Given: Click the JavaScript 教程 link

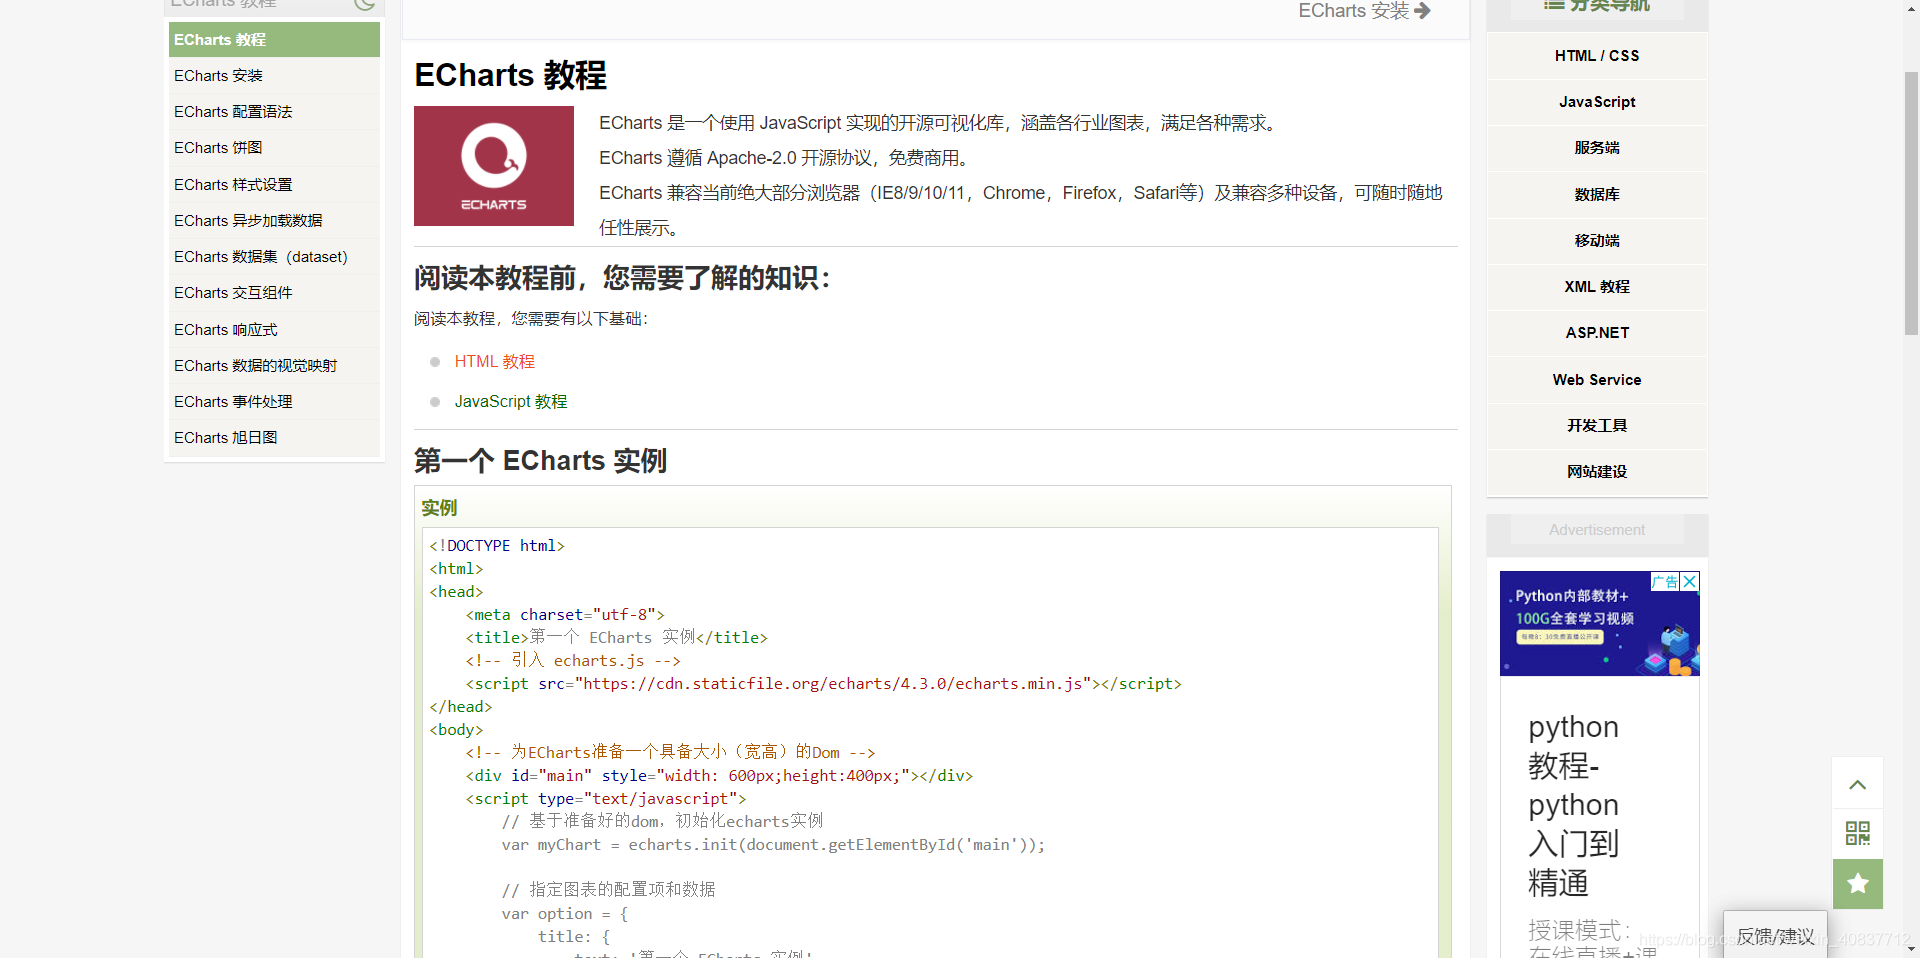Looking at the screenshot, I should point(511,402).
